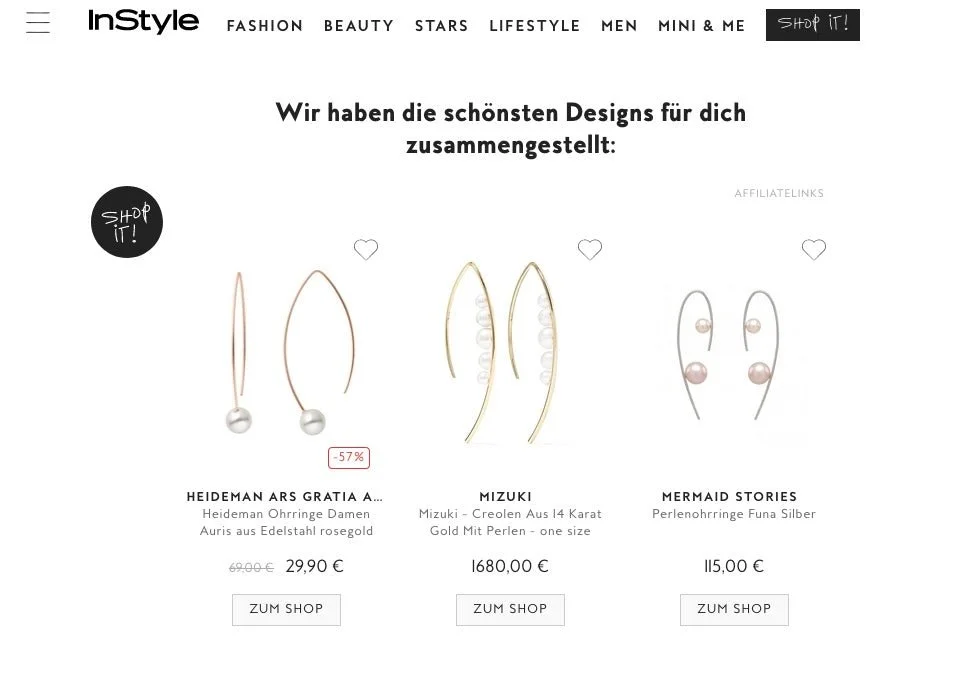Select Lifestyle in the navigation

(x=535, y=26)
